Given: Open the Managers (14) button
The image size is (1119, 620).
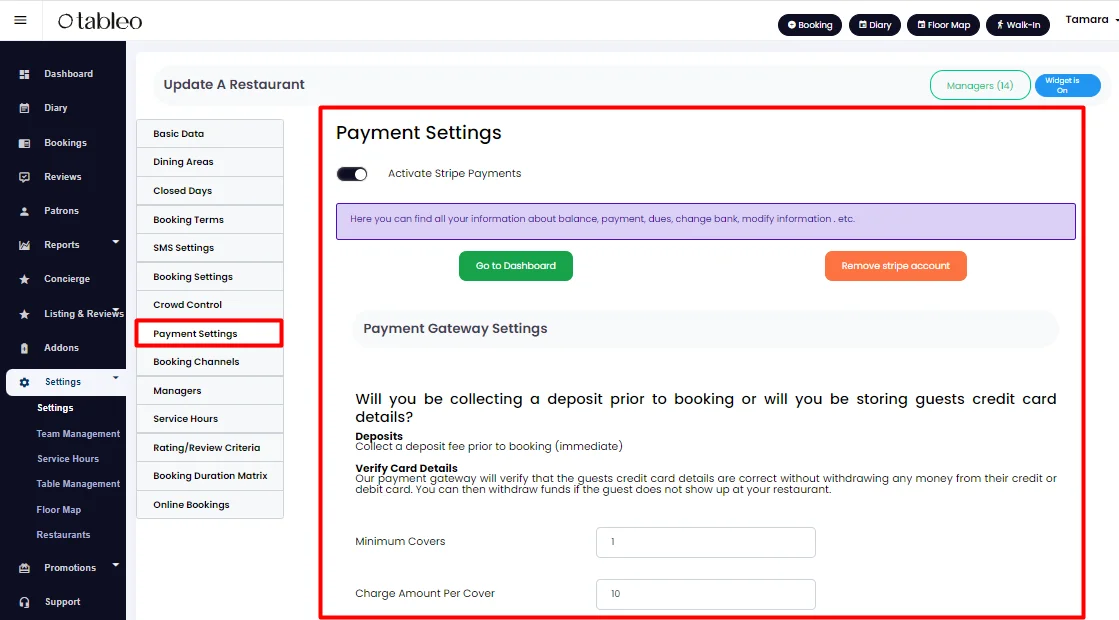Looking at the screenshot, I should click(x=980, y=86).
